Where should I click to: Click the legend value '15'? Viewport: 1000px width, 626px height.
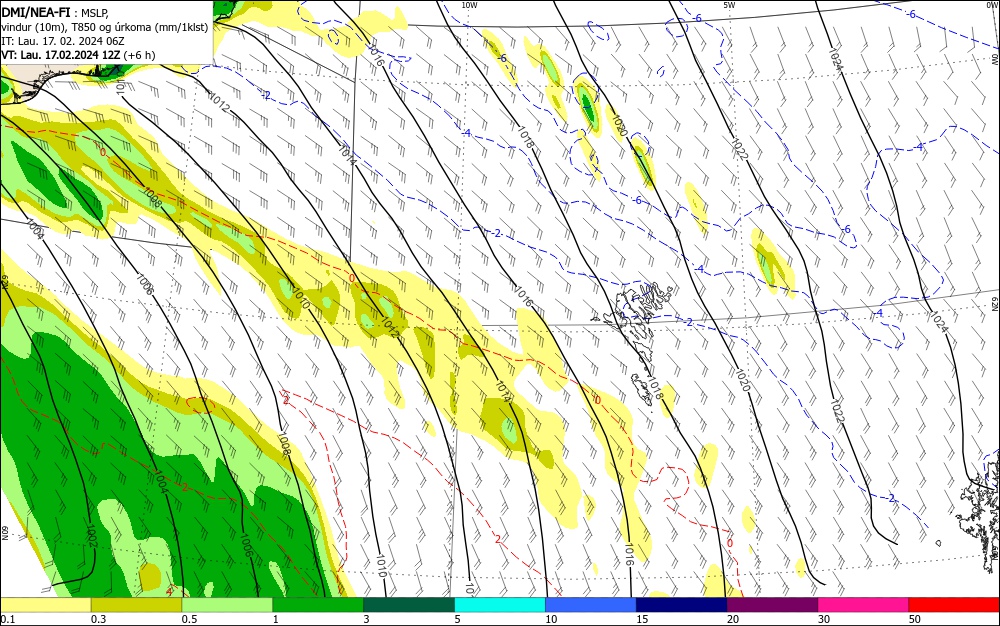pos(642,619)
